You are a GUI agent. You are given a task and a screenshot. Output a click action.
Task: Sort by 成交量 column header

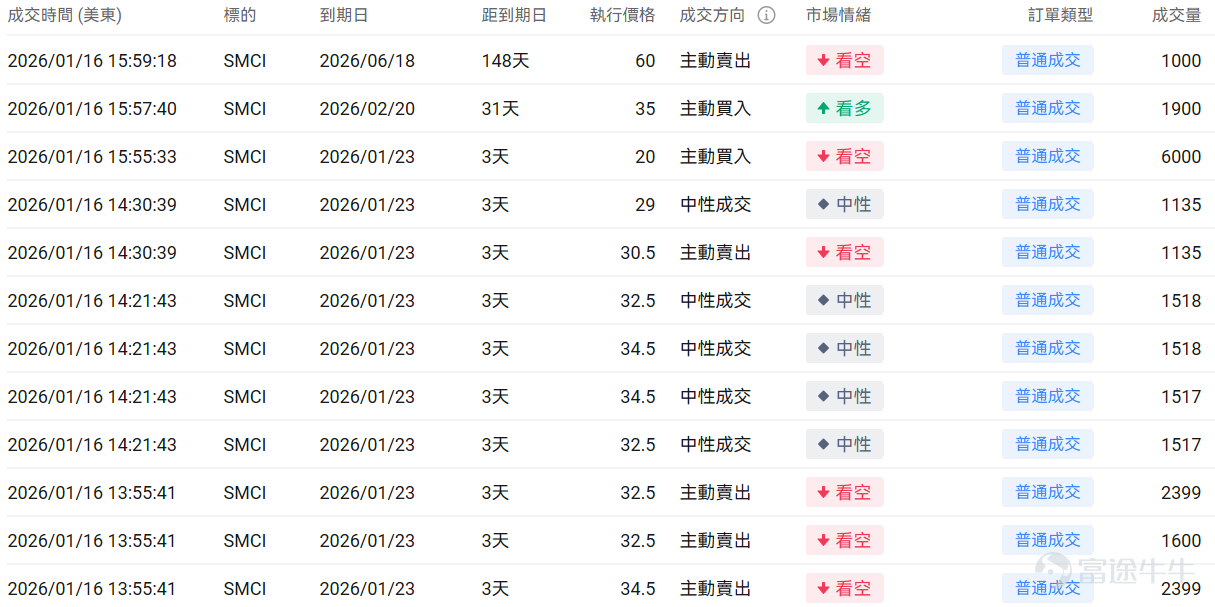pos(1177,15)
